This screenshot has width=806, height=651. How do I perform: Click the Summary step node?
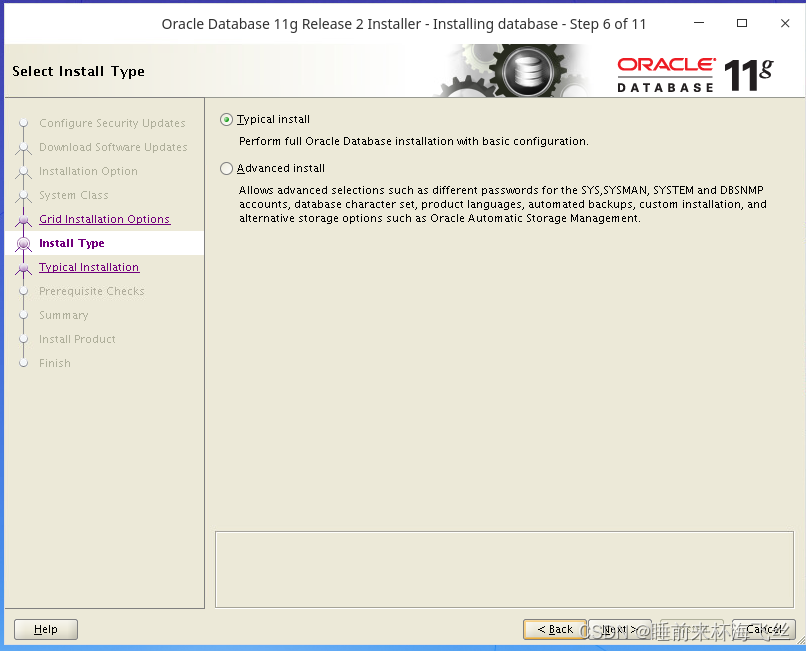point(63,315)
